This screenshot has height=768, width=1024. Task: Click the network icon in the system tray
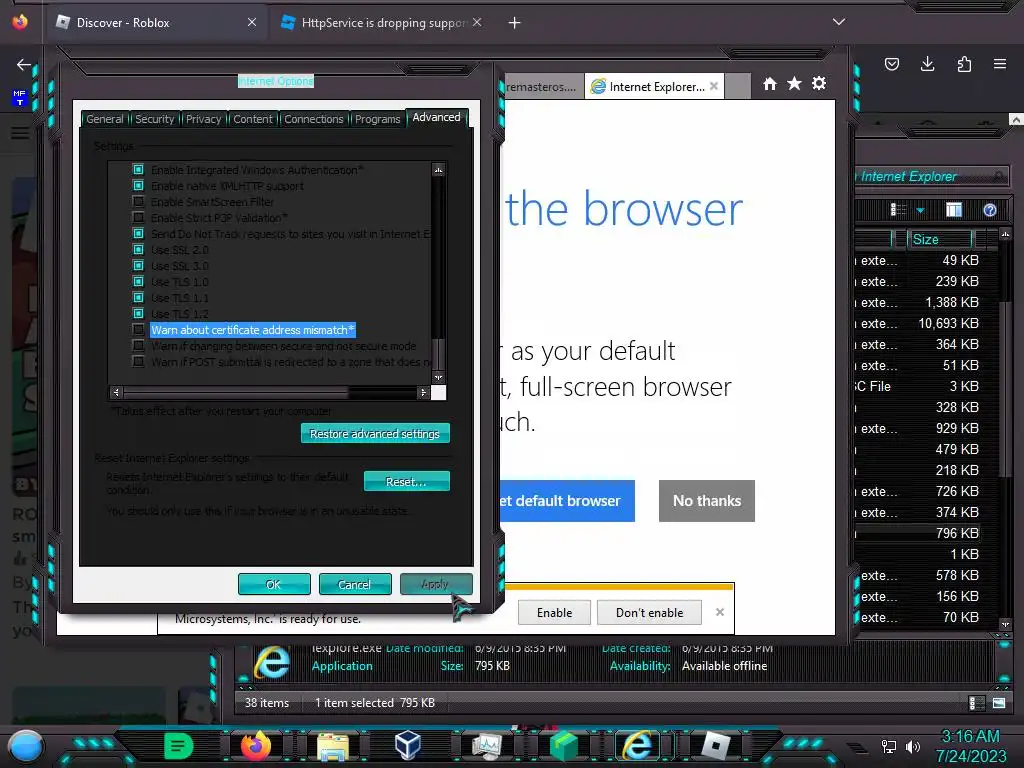[x=889, y=746]
